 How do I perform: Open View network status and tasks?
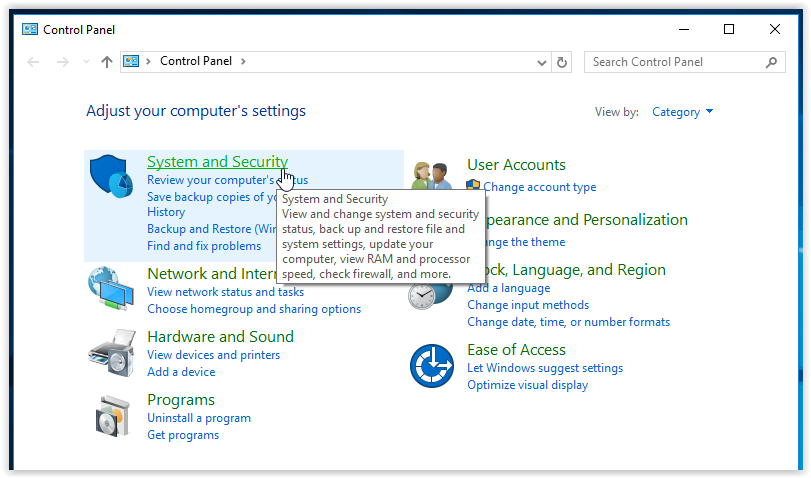(226, 292)
